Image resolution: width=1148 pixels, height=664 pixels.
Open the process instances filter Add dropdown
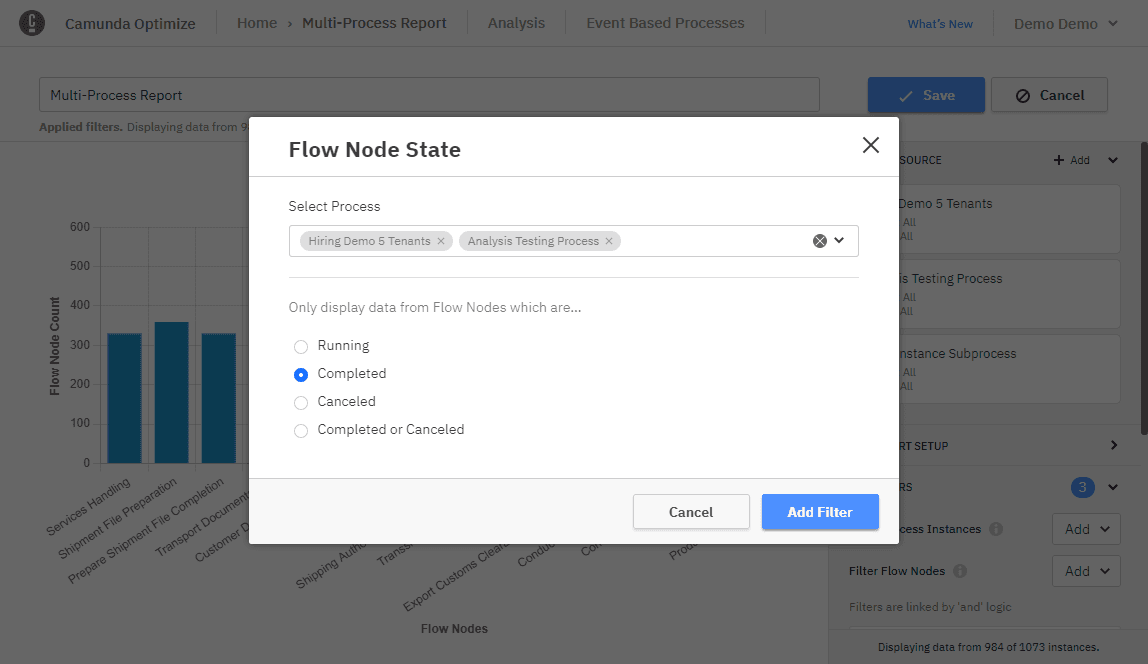[1086, 529]
